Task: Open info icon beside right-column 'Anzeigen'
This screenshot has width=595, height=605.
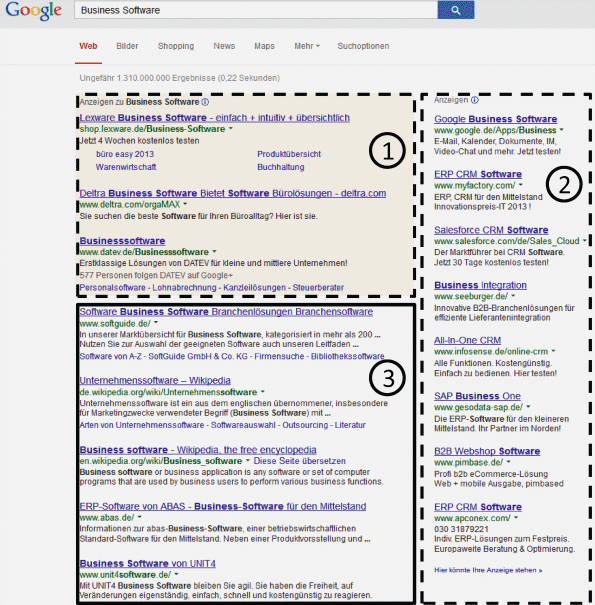Action: pos(475,100)
